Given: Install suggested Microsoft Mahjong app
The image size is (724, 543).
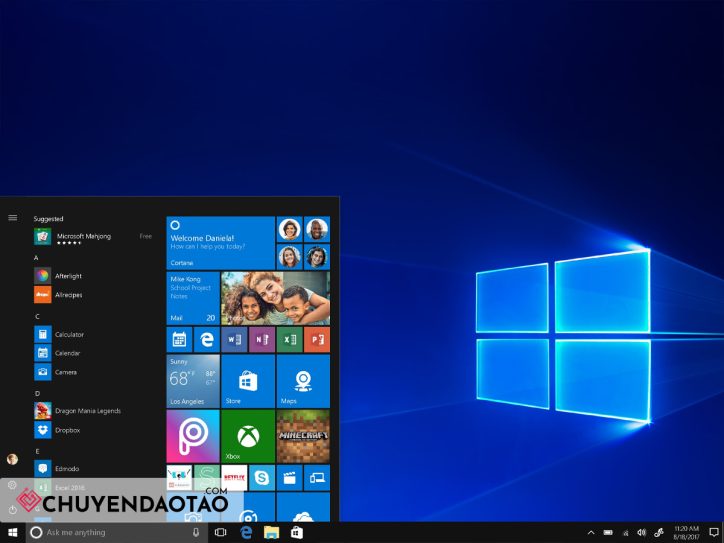Looking at the screenshot, I should point(92,237).
